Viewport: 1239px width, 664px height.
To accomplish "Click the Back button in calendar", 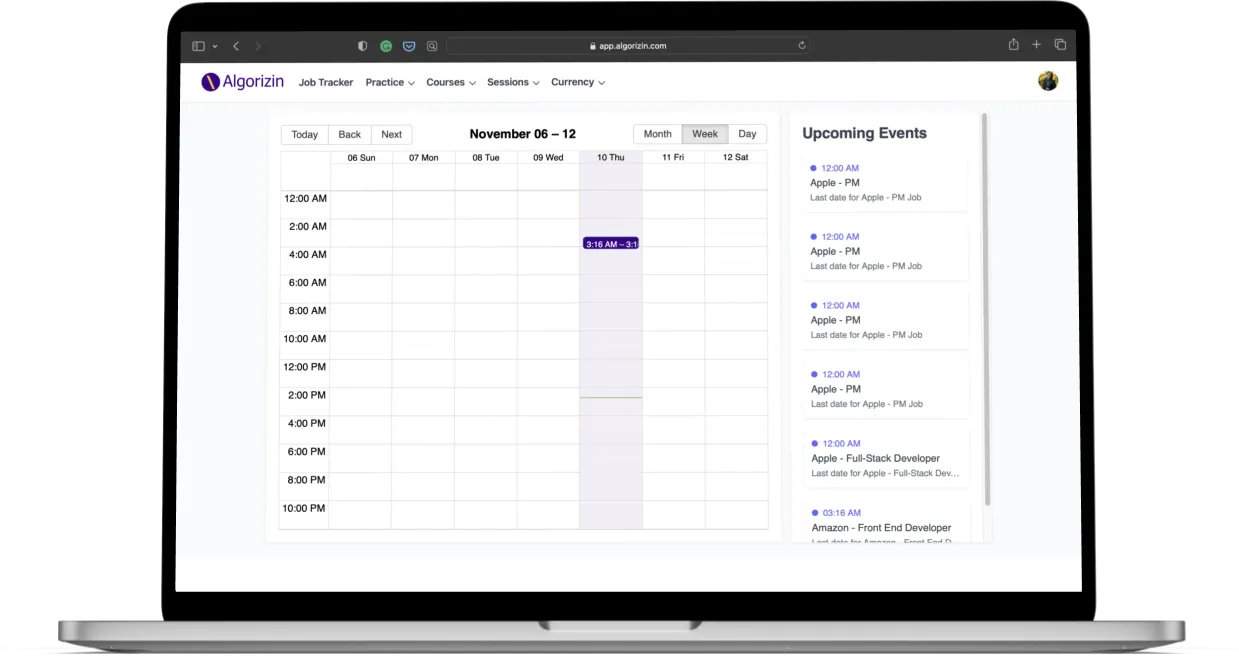I will point(350,135).
